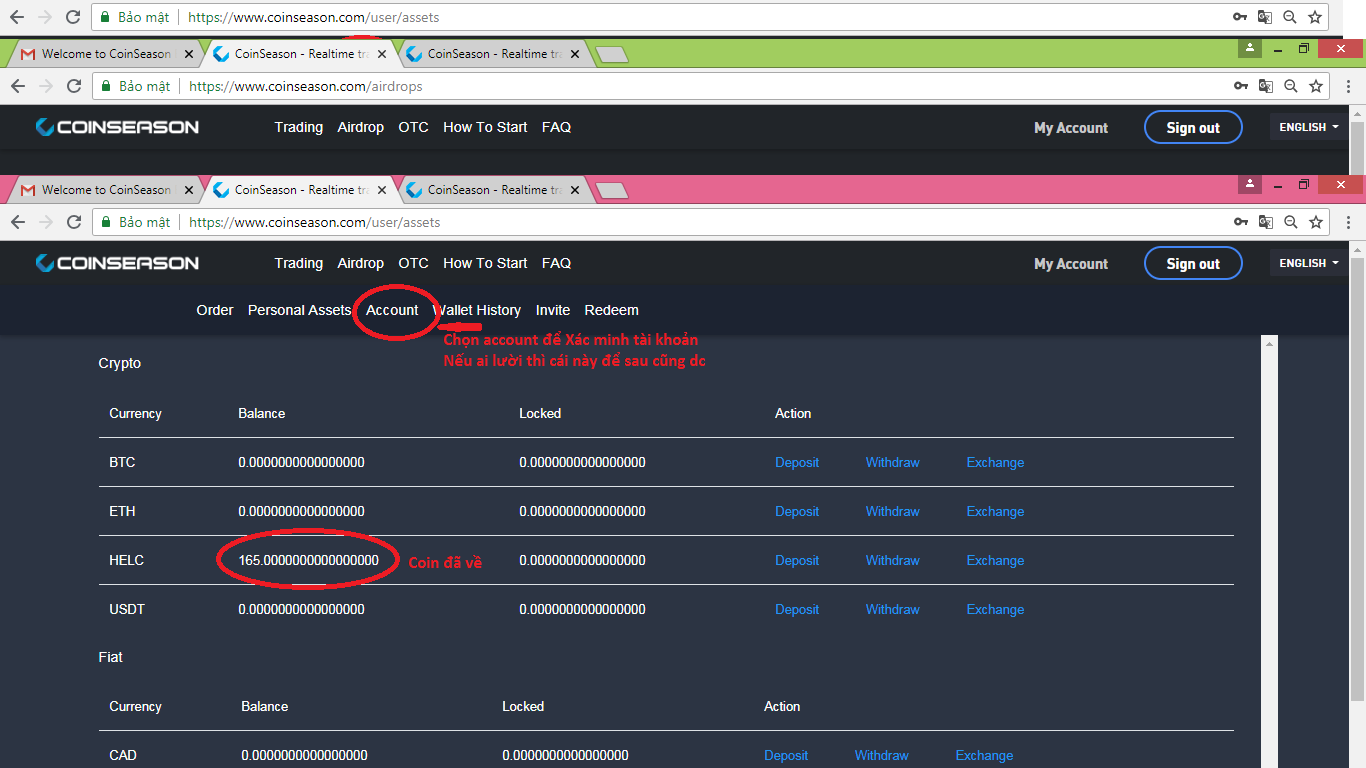
Task: Open the Account sub-menu item
Action: [x=392, y=310]
